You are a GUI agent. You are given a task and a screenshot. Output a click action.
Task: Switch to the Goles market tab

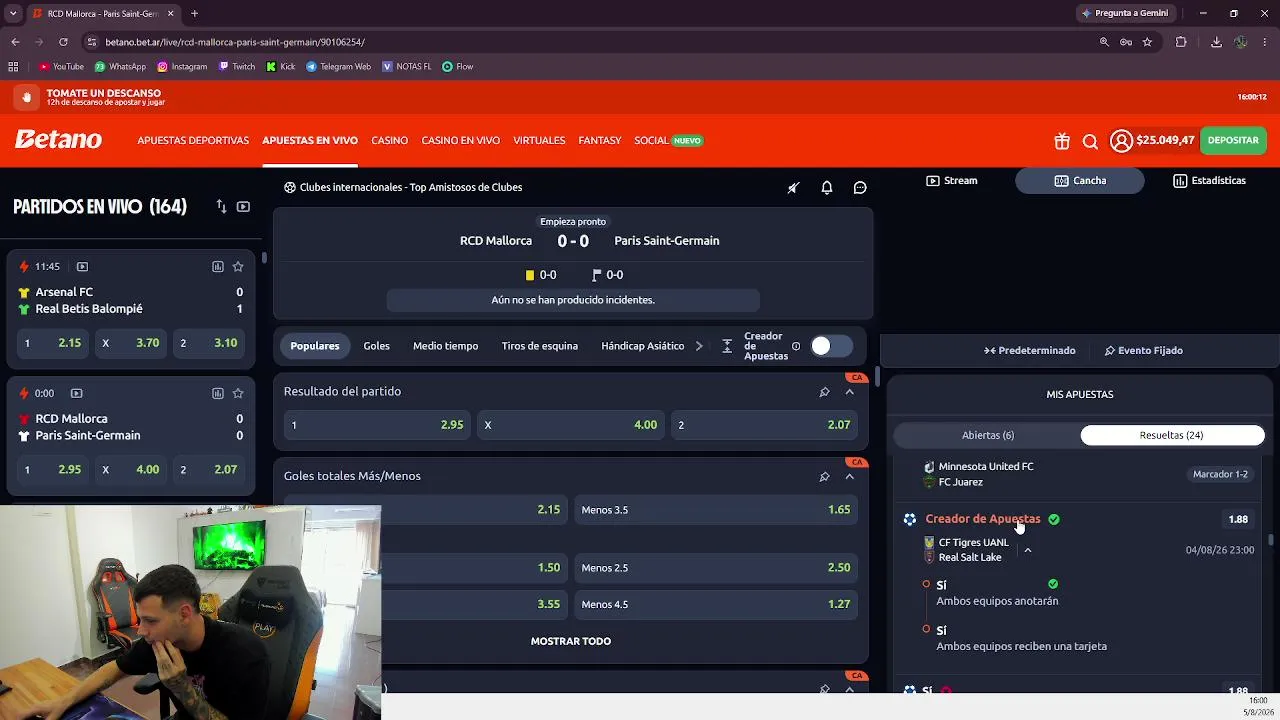click(x=377, y=346)
